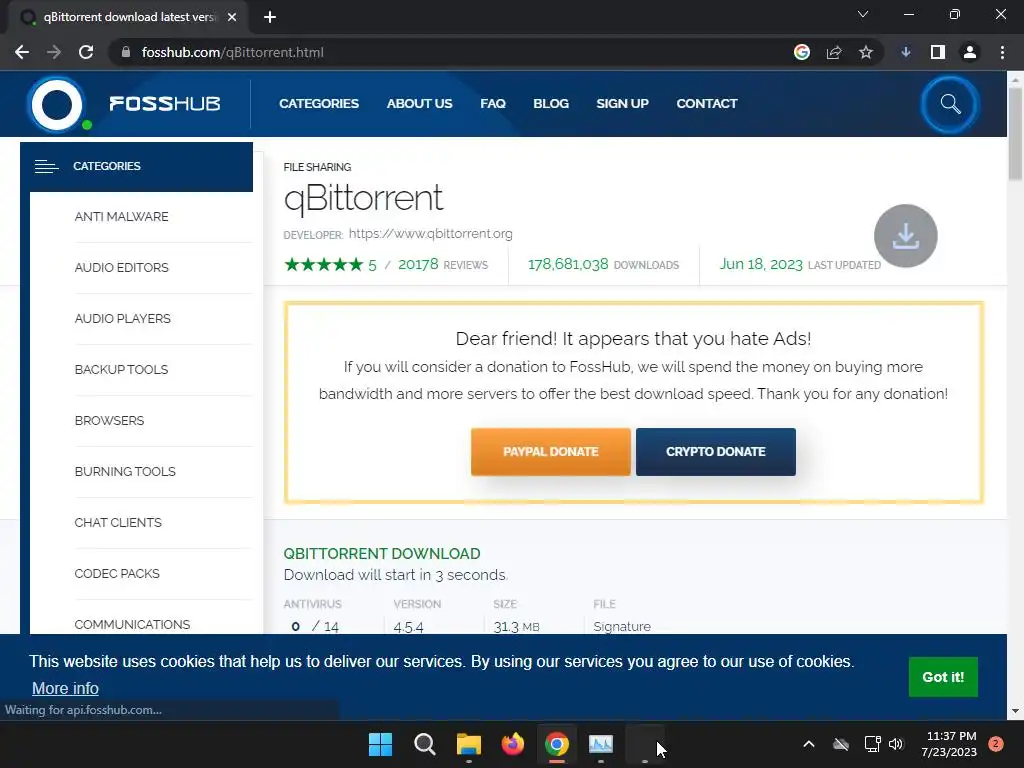
Task: Open the FAQ navigation item
Action: pos(493,104)
